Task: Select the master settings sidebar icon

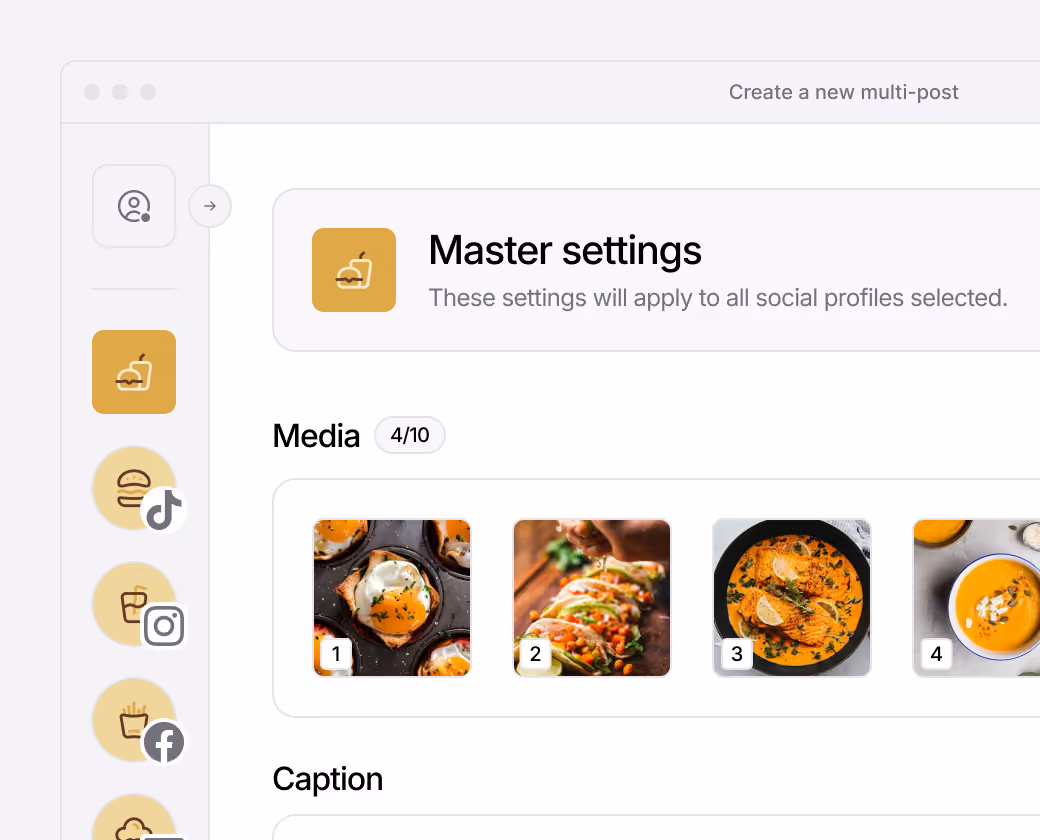Action: 134,372
